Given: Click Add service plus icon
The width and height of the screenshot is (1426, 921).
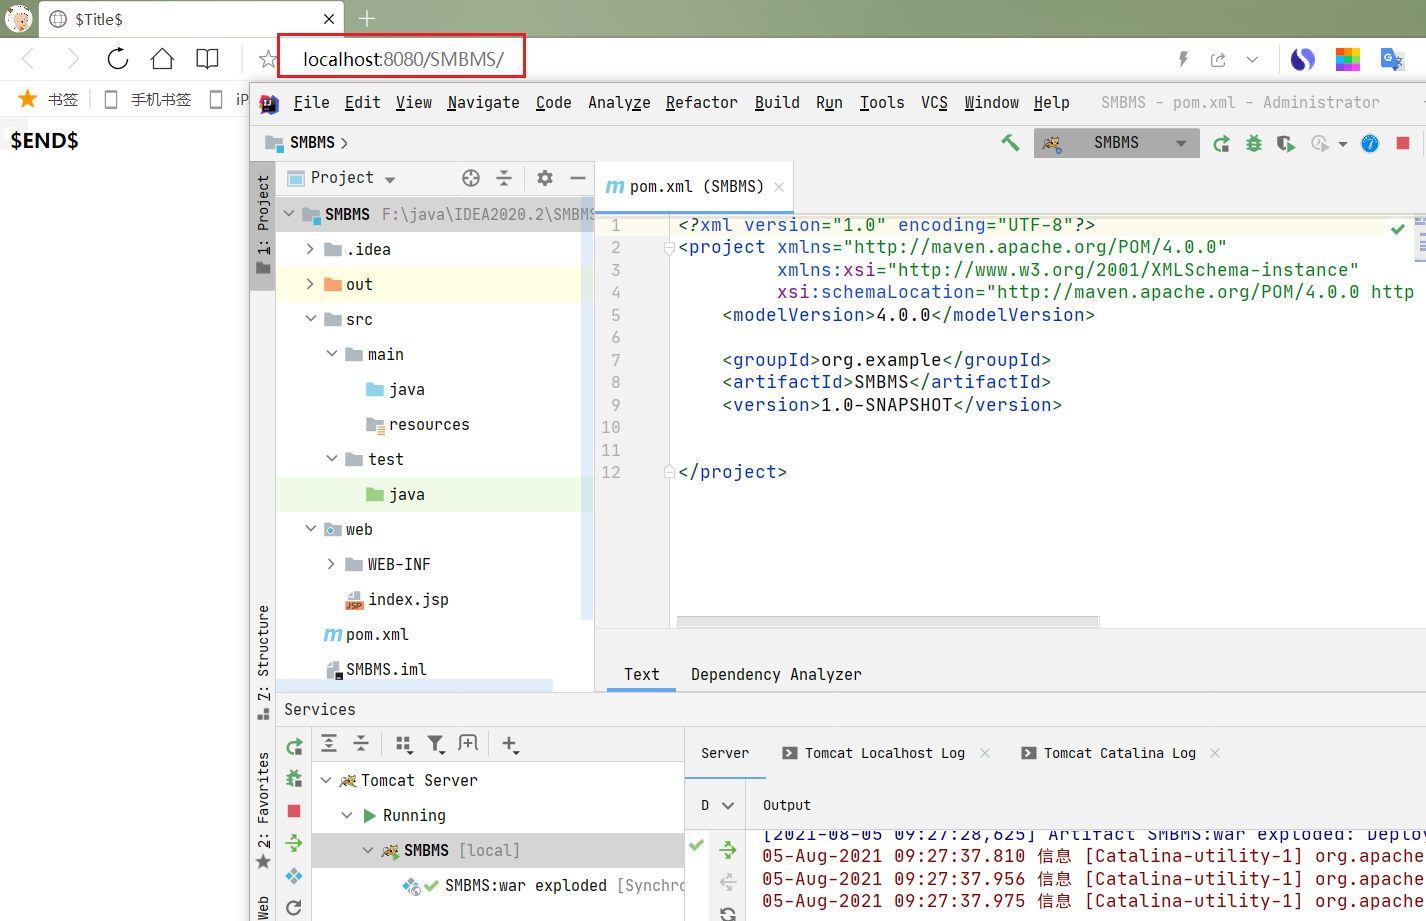Looking at the screenshot, I should 510,744.
